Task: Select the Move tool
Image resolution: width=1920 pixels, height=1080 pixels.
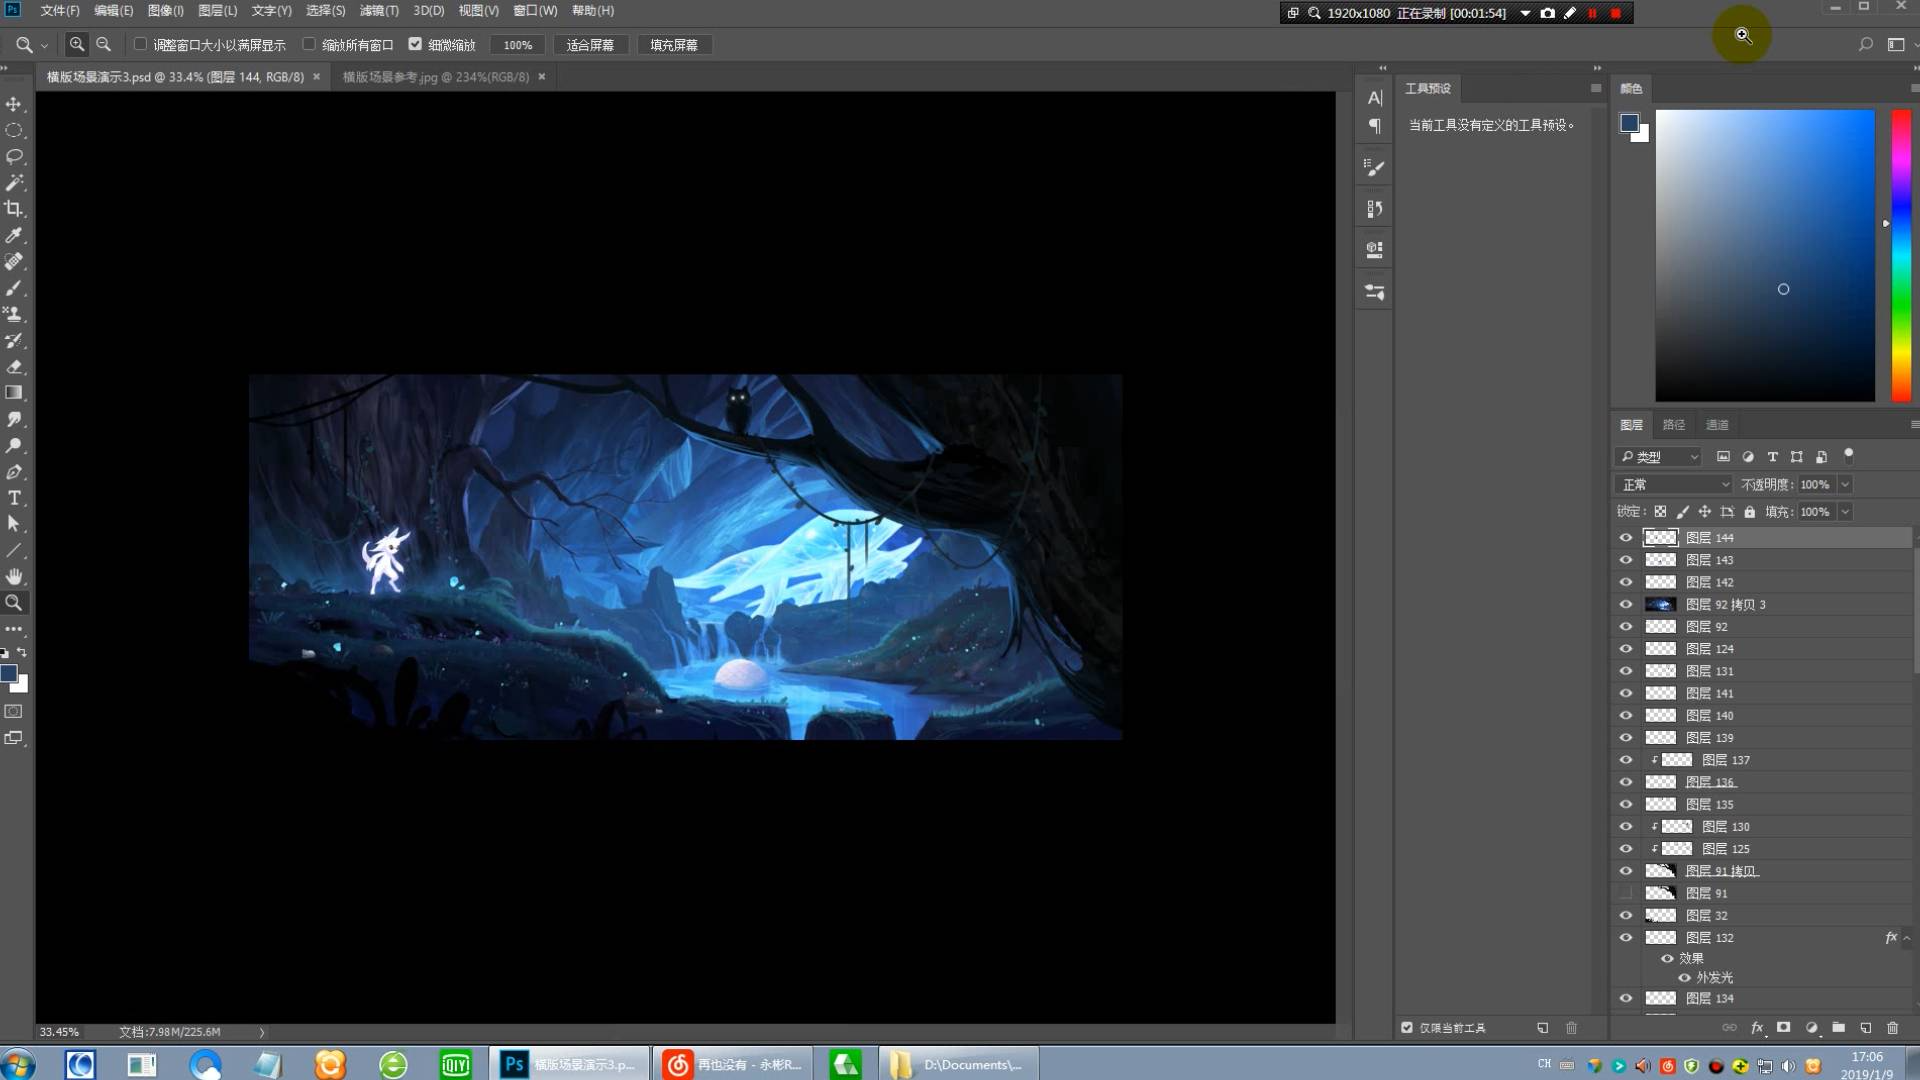Action: click(x=14, y=104)
